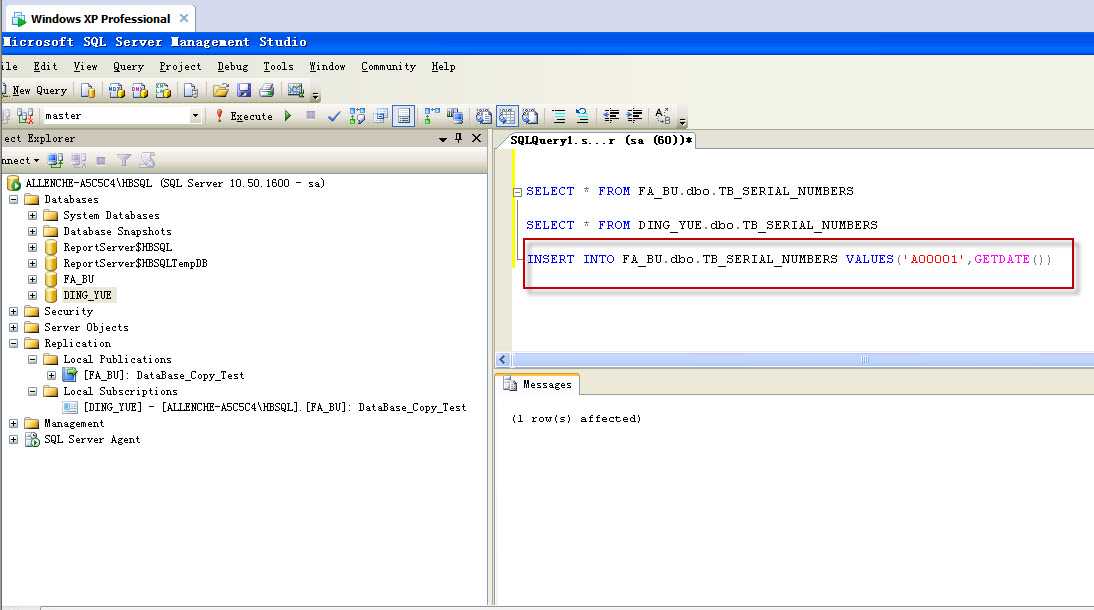This screenshot has height=610, width=1094.
Task: Specify values for template parameters
Action: 663,116
